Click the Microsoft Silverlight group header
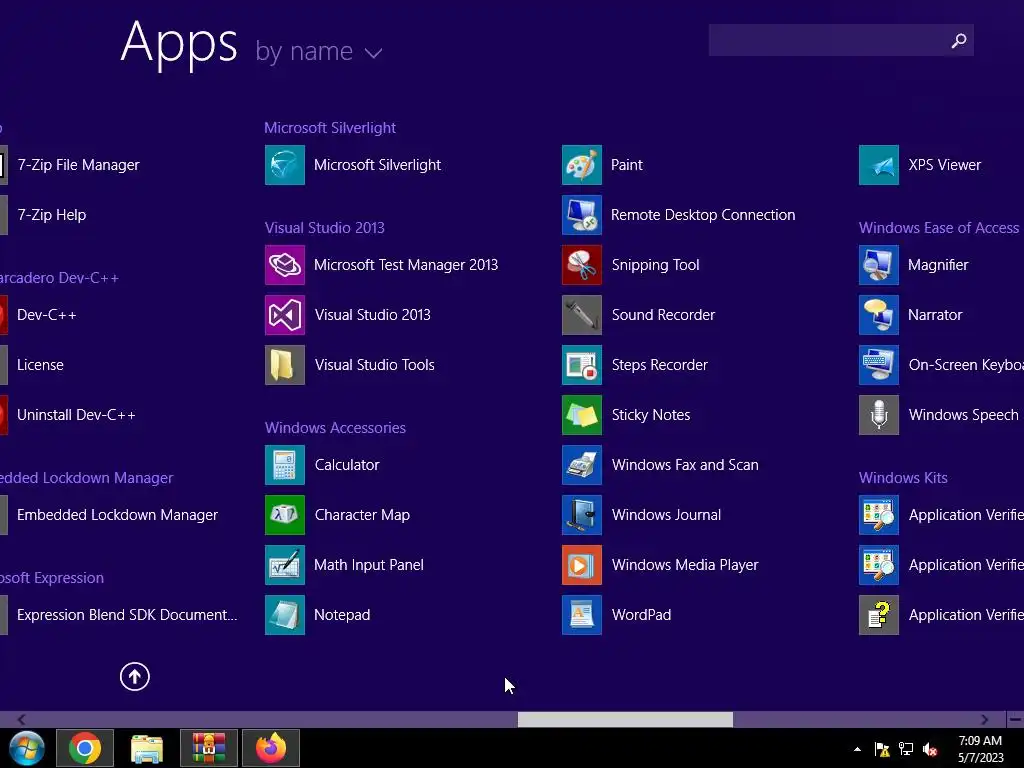Image resolution: width=1024 pixels, height=768 pixels. click(x=330, y=128)
